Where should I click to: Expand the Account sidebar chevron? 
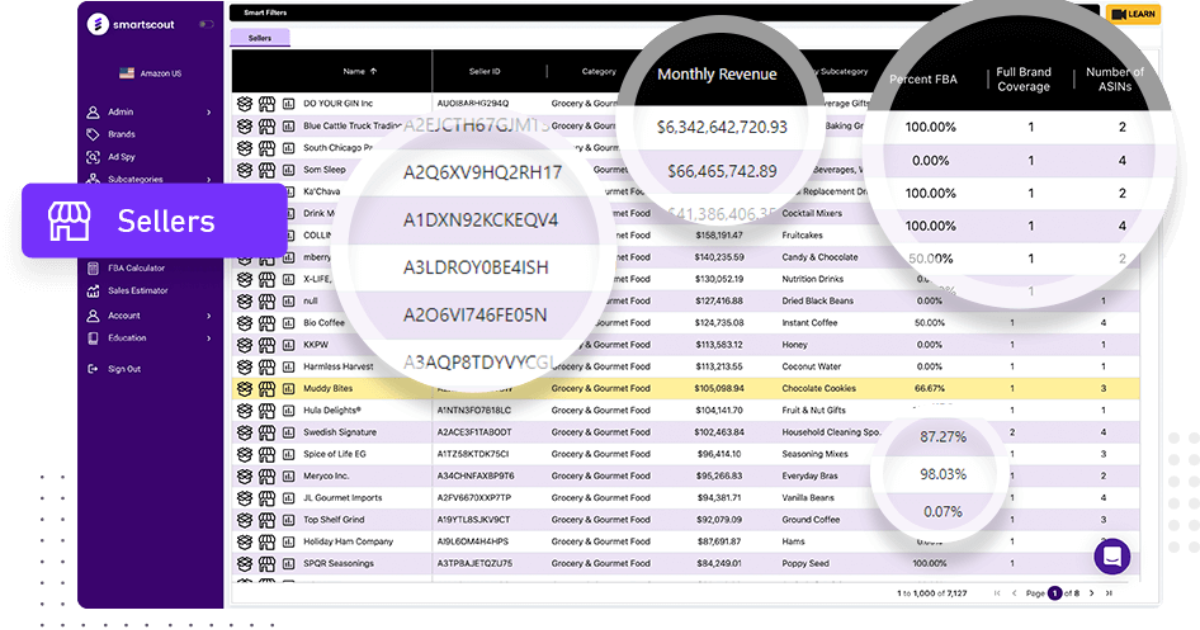click(209, 316)
